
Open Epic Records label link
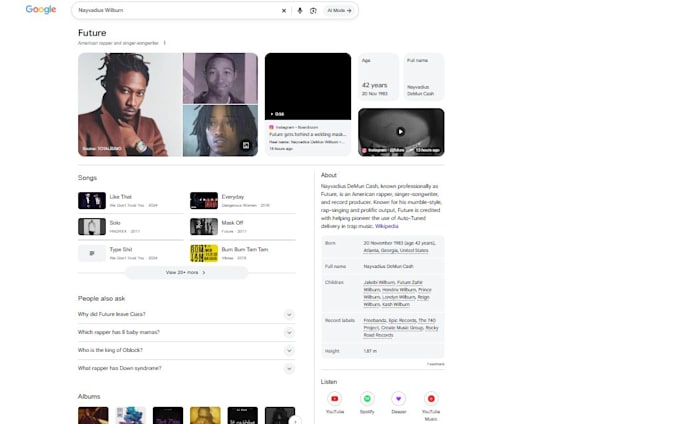[x=402, y=320]
